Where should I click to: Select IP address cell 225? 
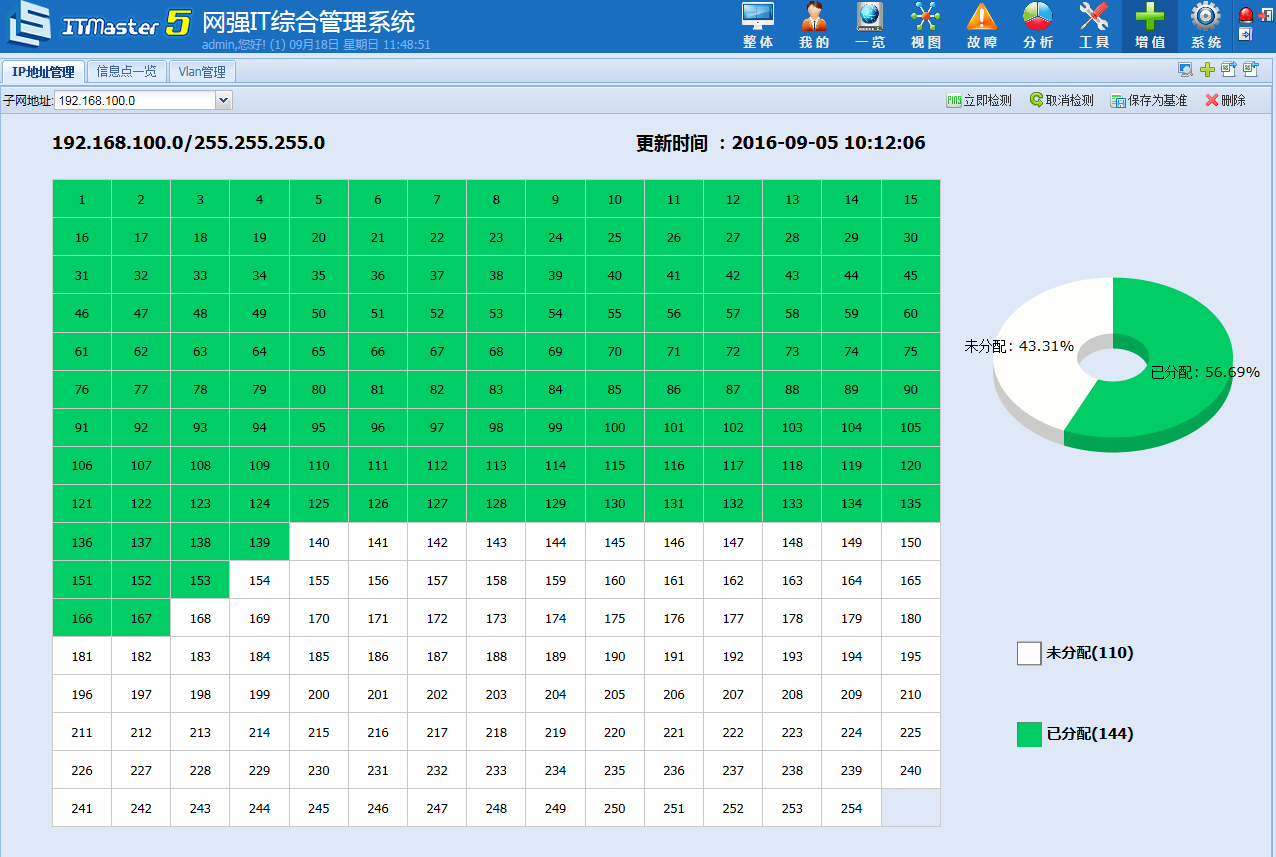[911, 732]
